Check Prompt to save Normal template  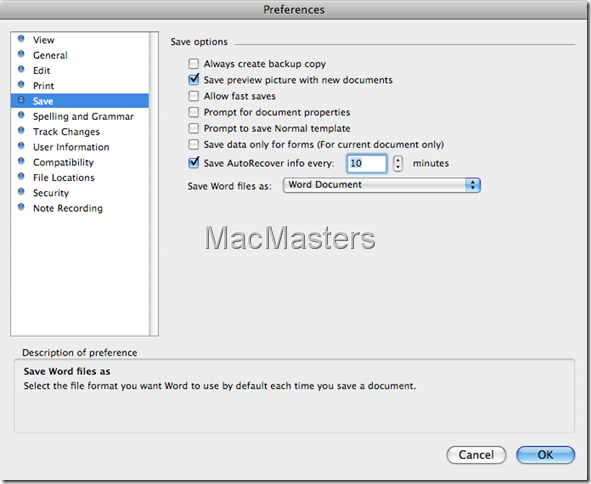pyautogui.click(x=194, y=128)
